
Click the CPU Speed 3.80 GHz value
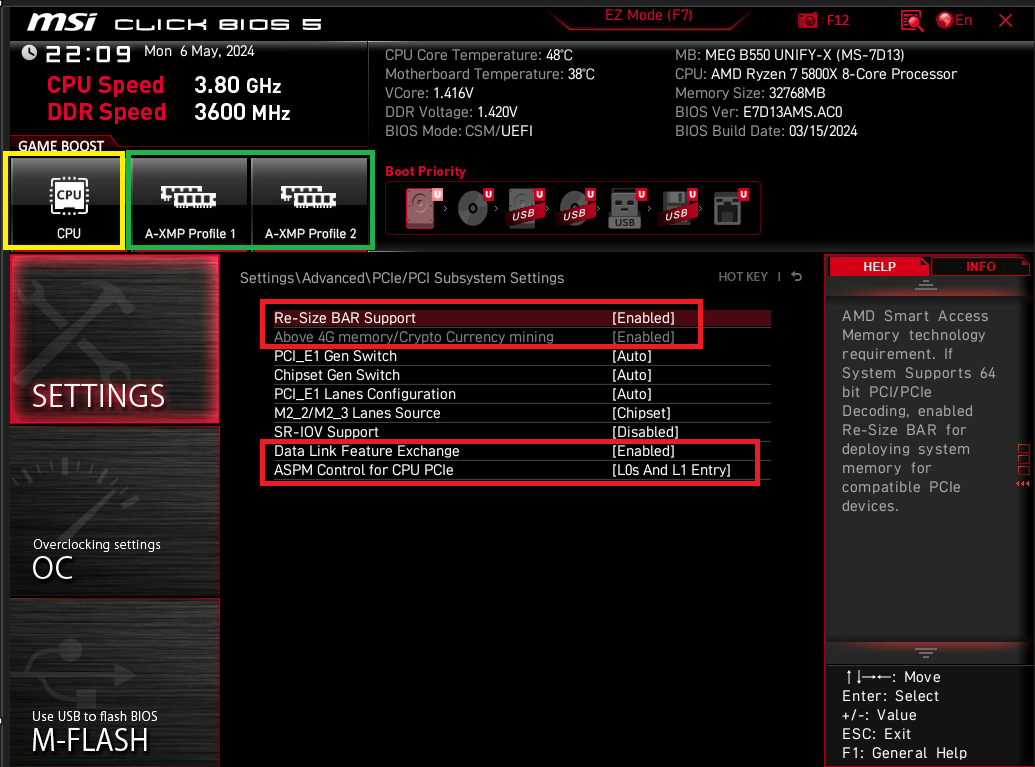pyautogui.click(x=238, y=85)
